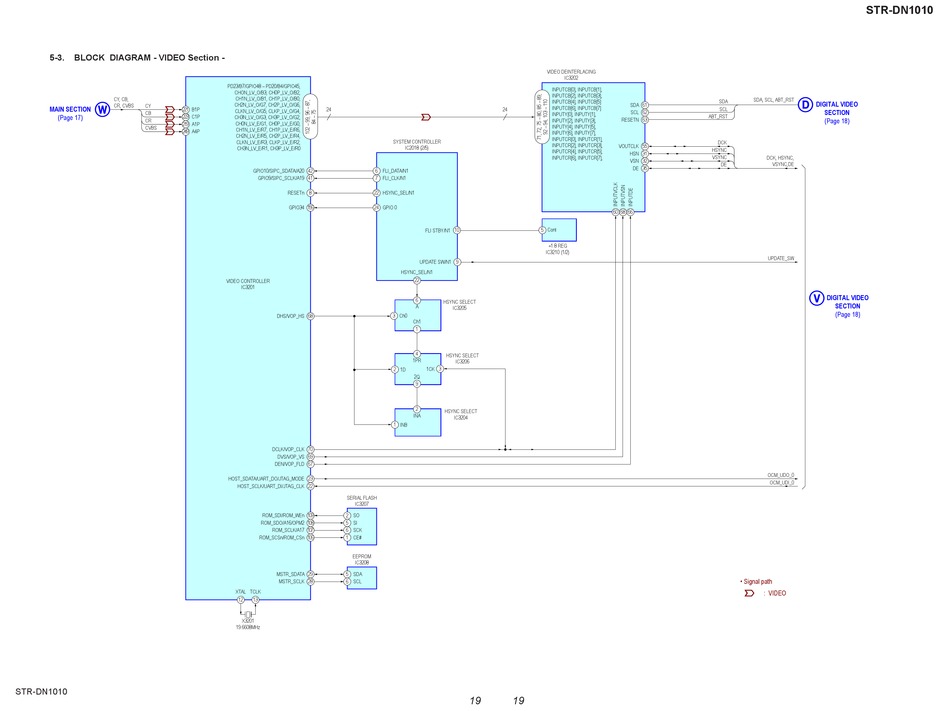Click the "CE#" pin label on serial flash
The image size is (950, 711).
(x=357, y=538)
